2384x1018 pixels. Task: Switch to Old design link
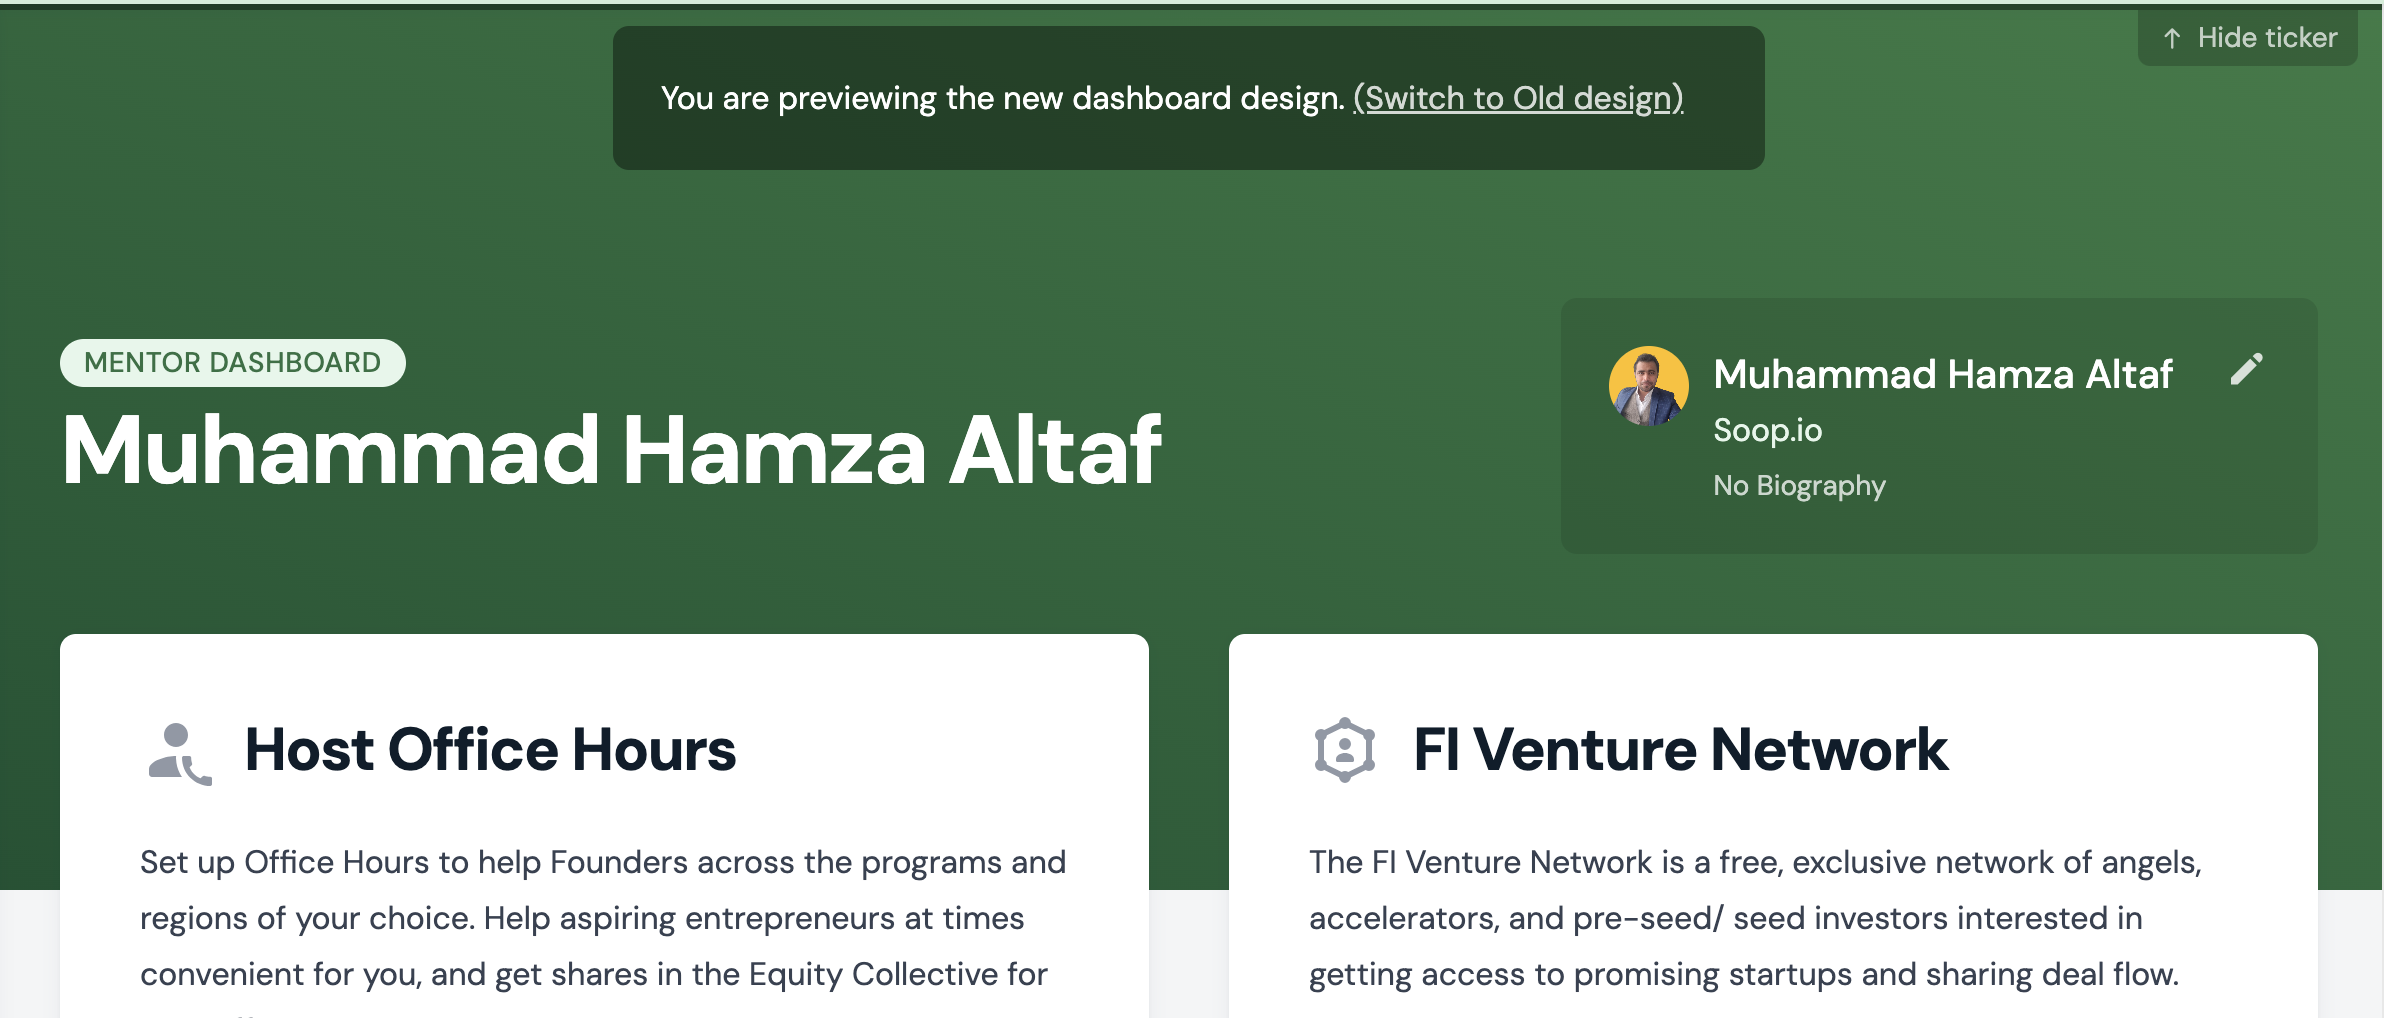click(x=1518, y=98)
